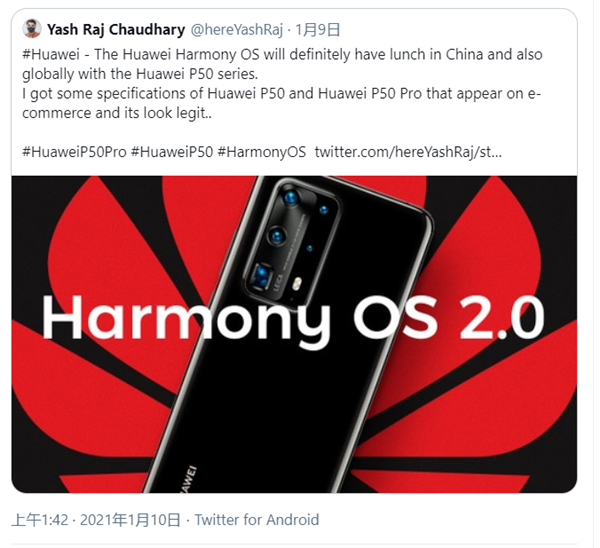Click the text "globally with the Huawei P50 series"
Image resolution: width=600 pixels, height=548 pixels.
pos(139,74)
